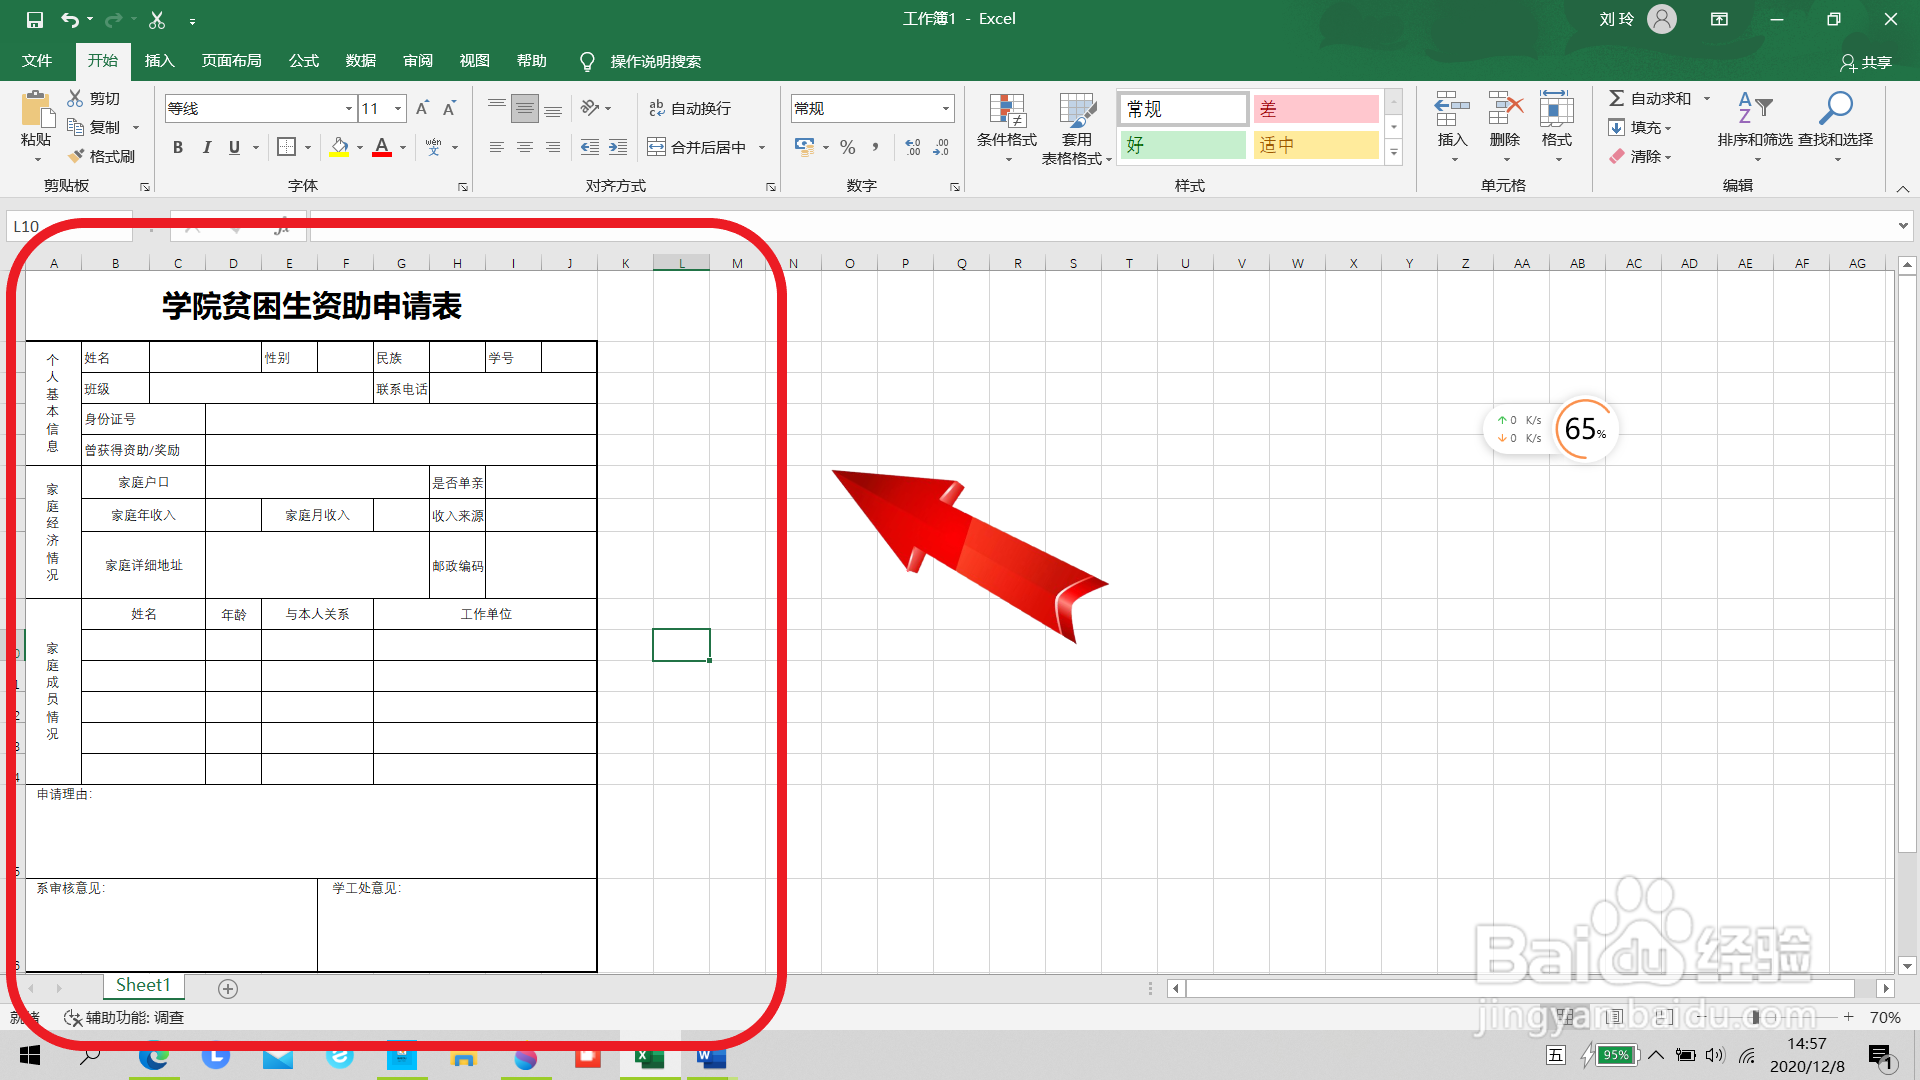Open the font name dropdown

(x=348, y=108)
